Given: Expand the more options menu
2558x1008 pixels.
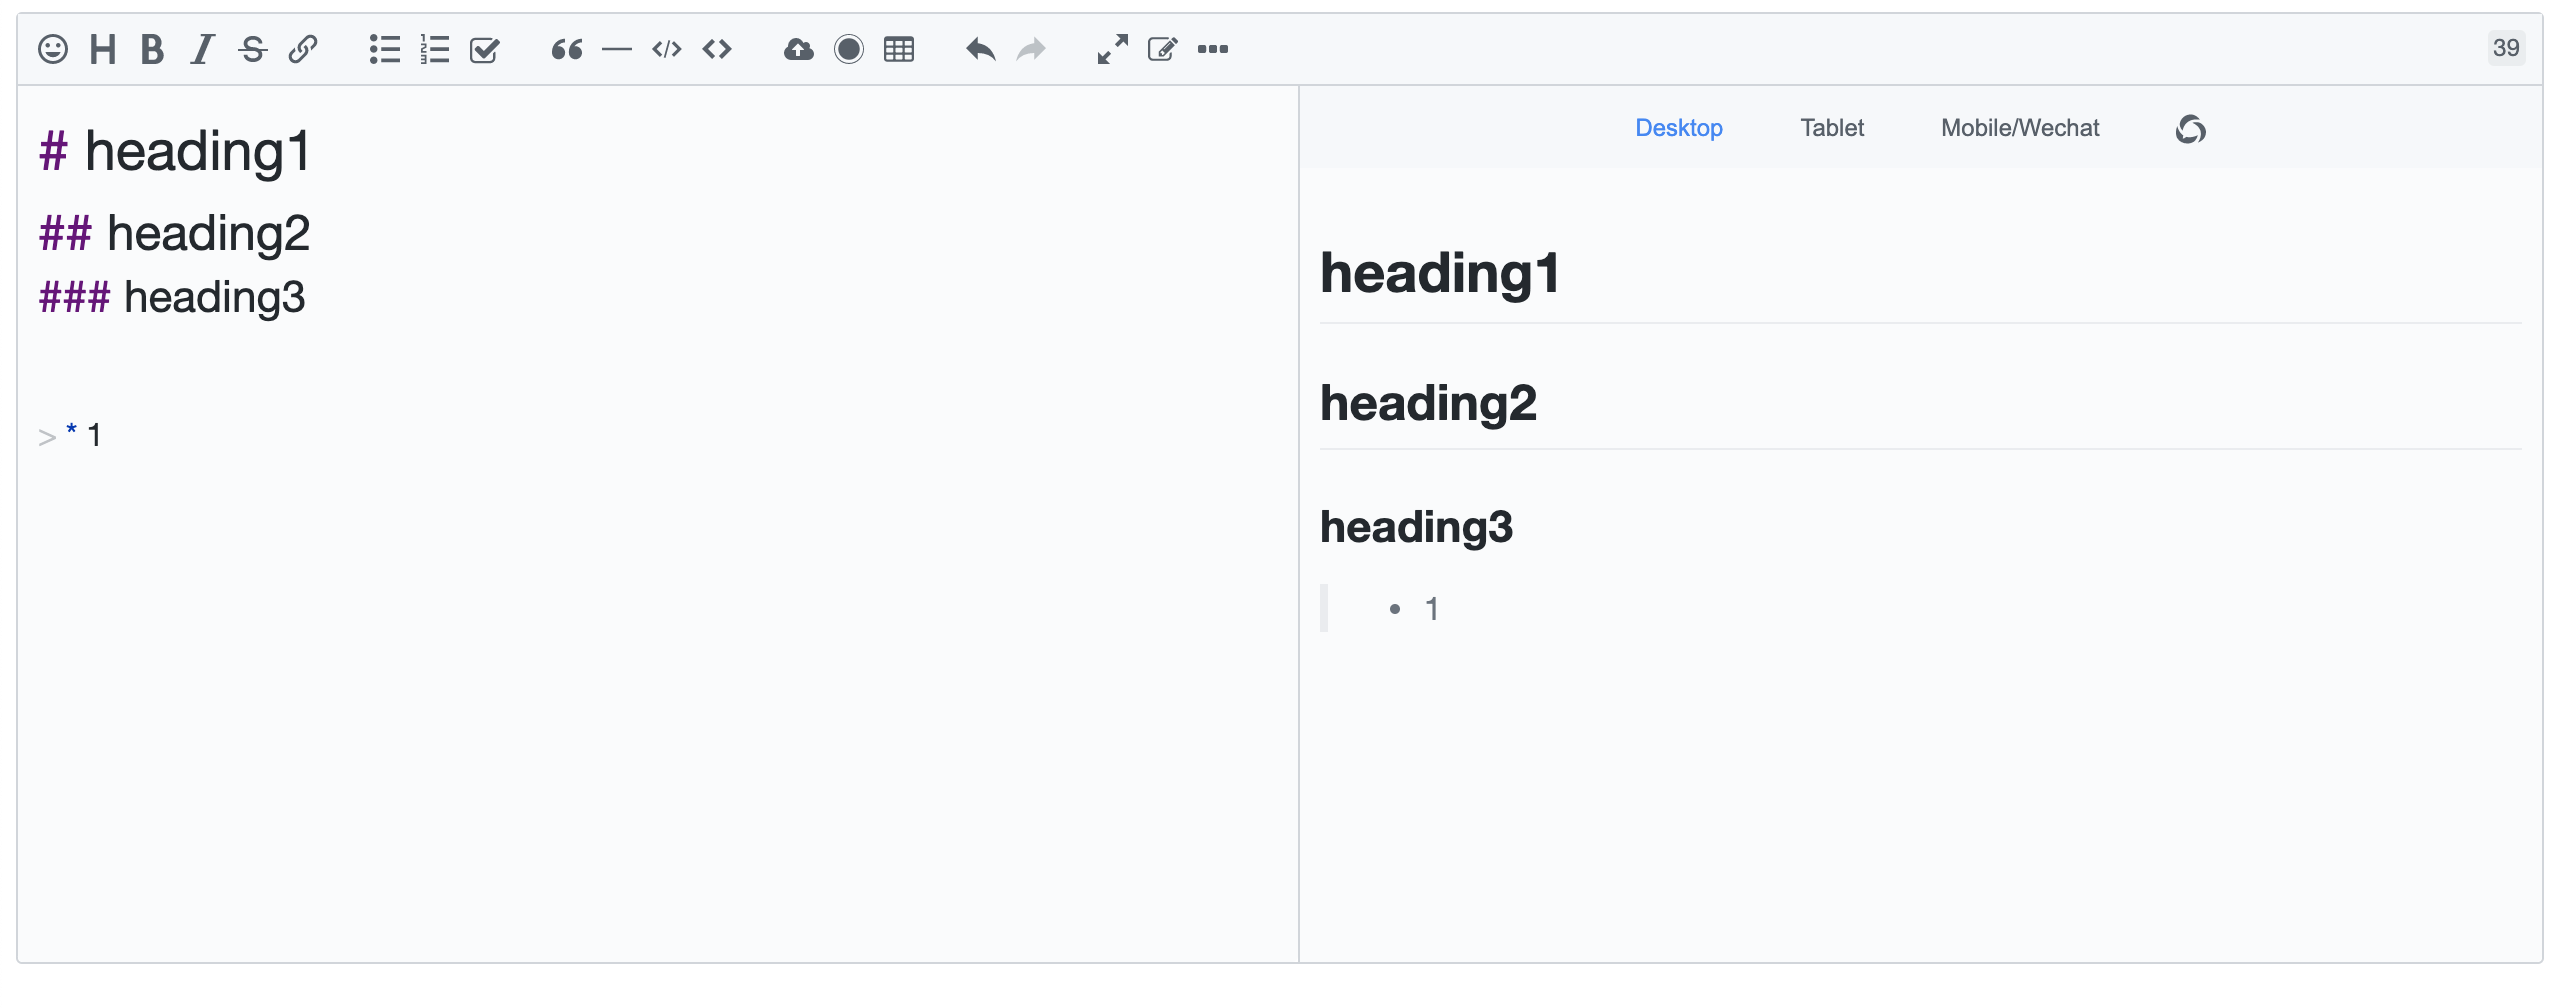Looking at the screenshot, I should pos(1213,49).
